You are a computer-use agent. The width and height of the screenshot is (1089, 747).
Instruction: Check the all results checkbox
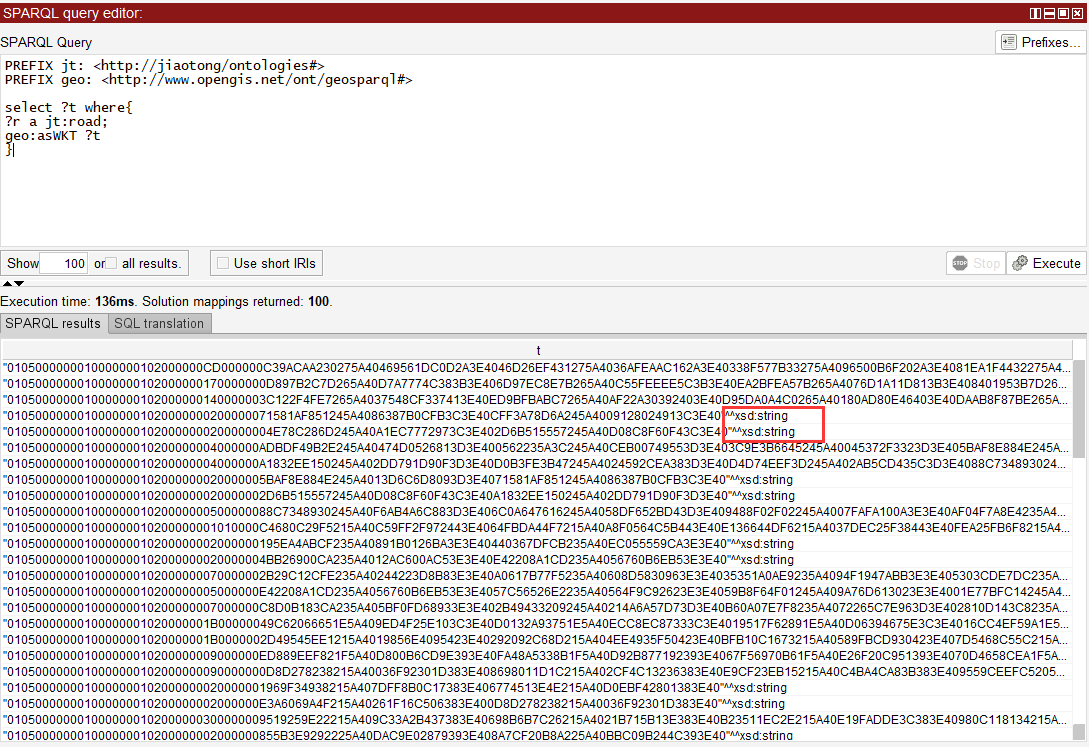click(x=111, y=263)
